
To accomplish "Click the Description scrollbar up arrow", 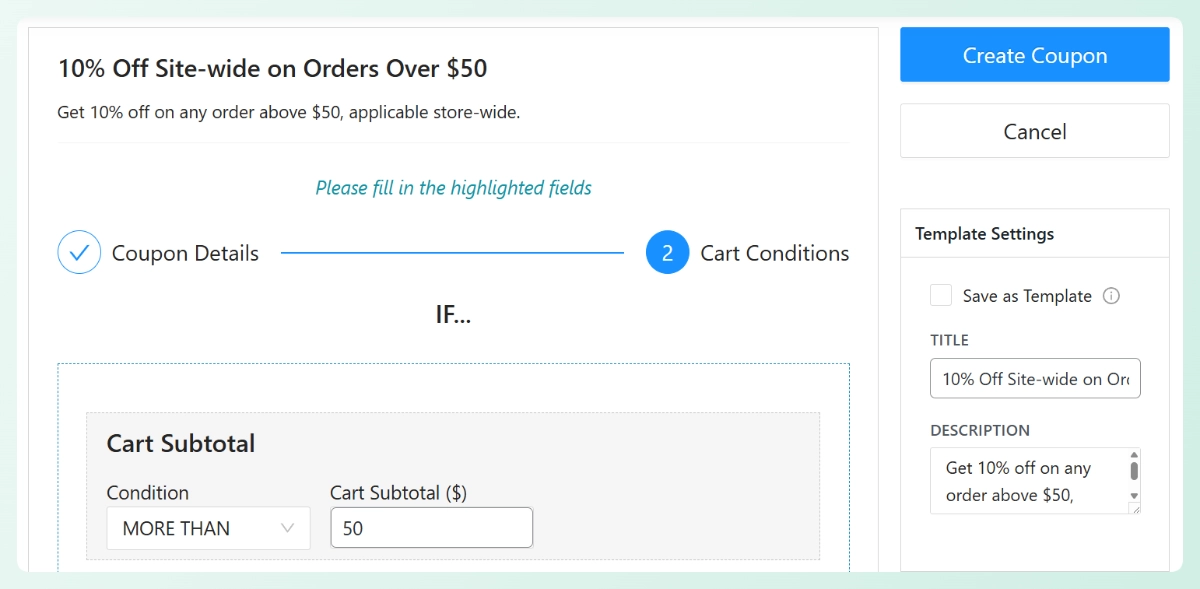I will (1134, 453).
